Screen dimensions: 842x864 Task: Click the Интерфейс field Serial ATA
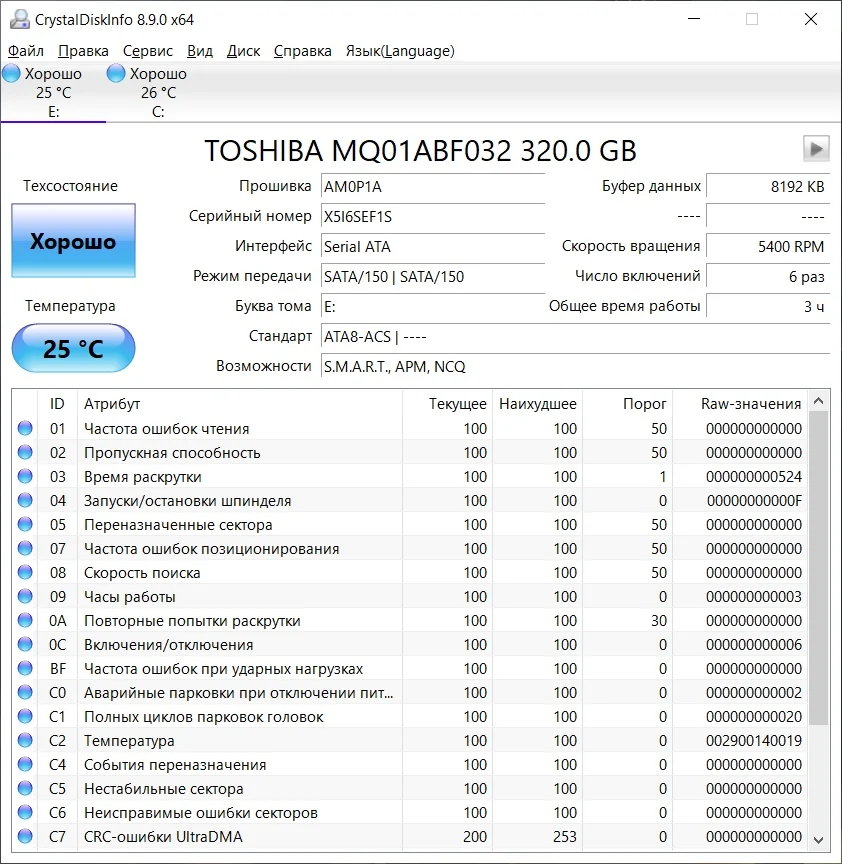pos(433,246)
